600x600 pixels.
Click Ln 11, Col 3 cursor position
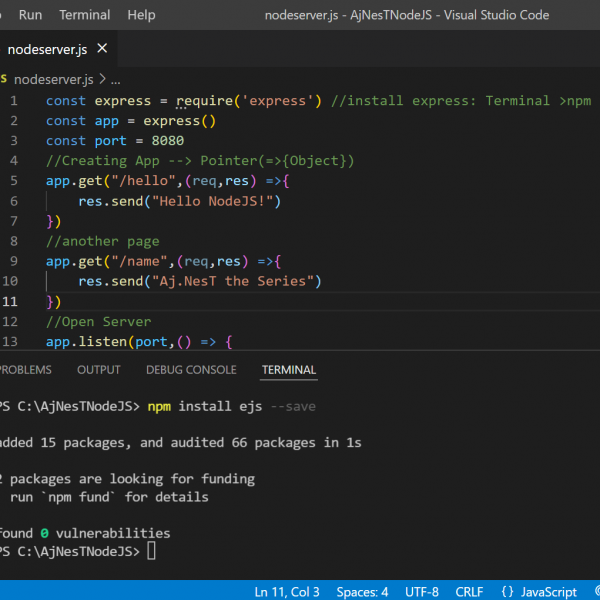tap(287, 591)
